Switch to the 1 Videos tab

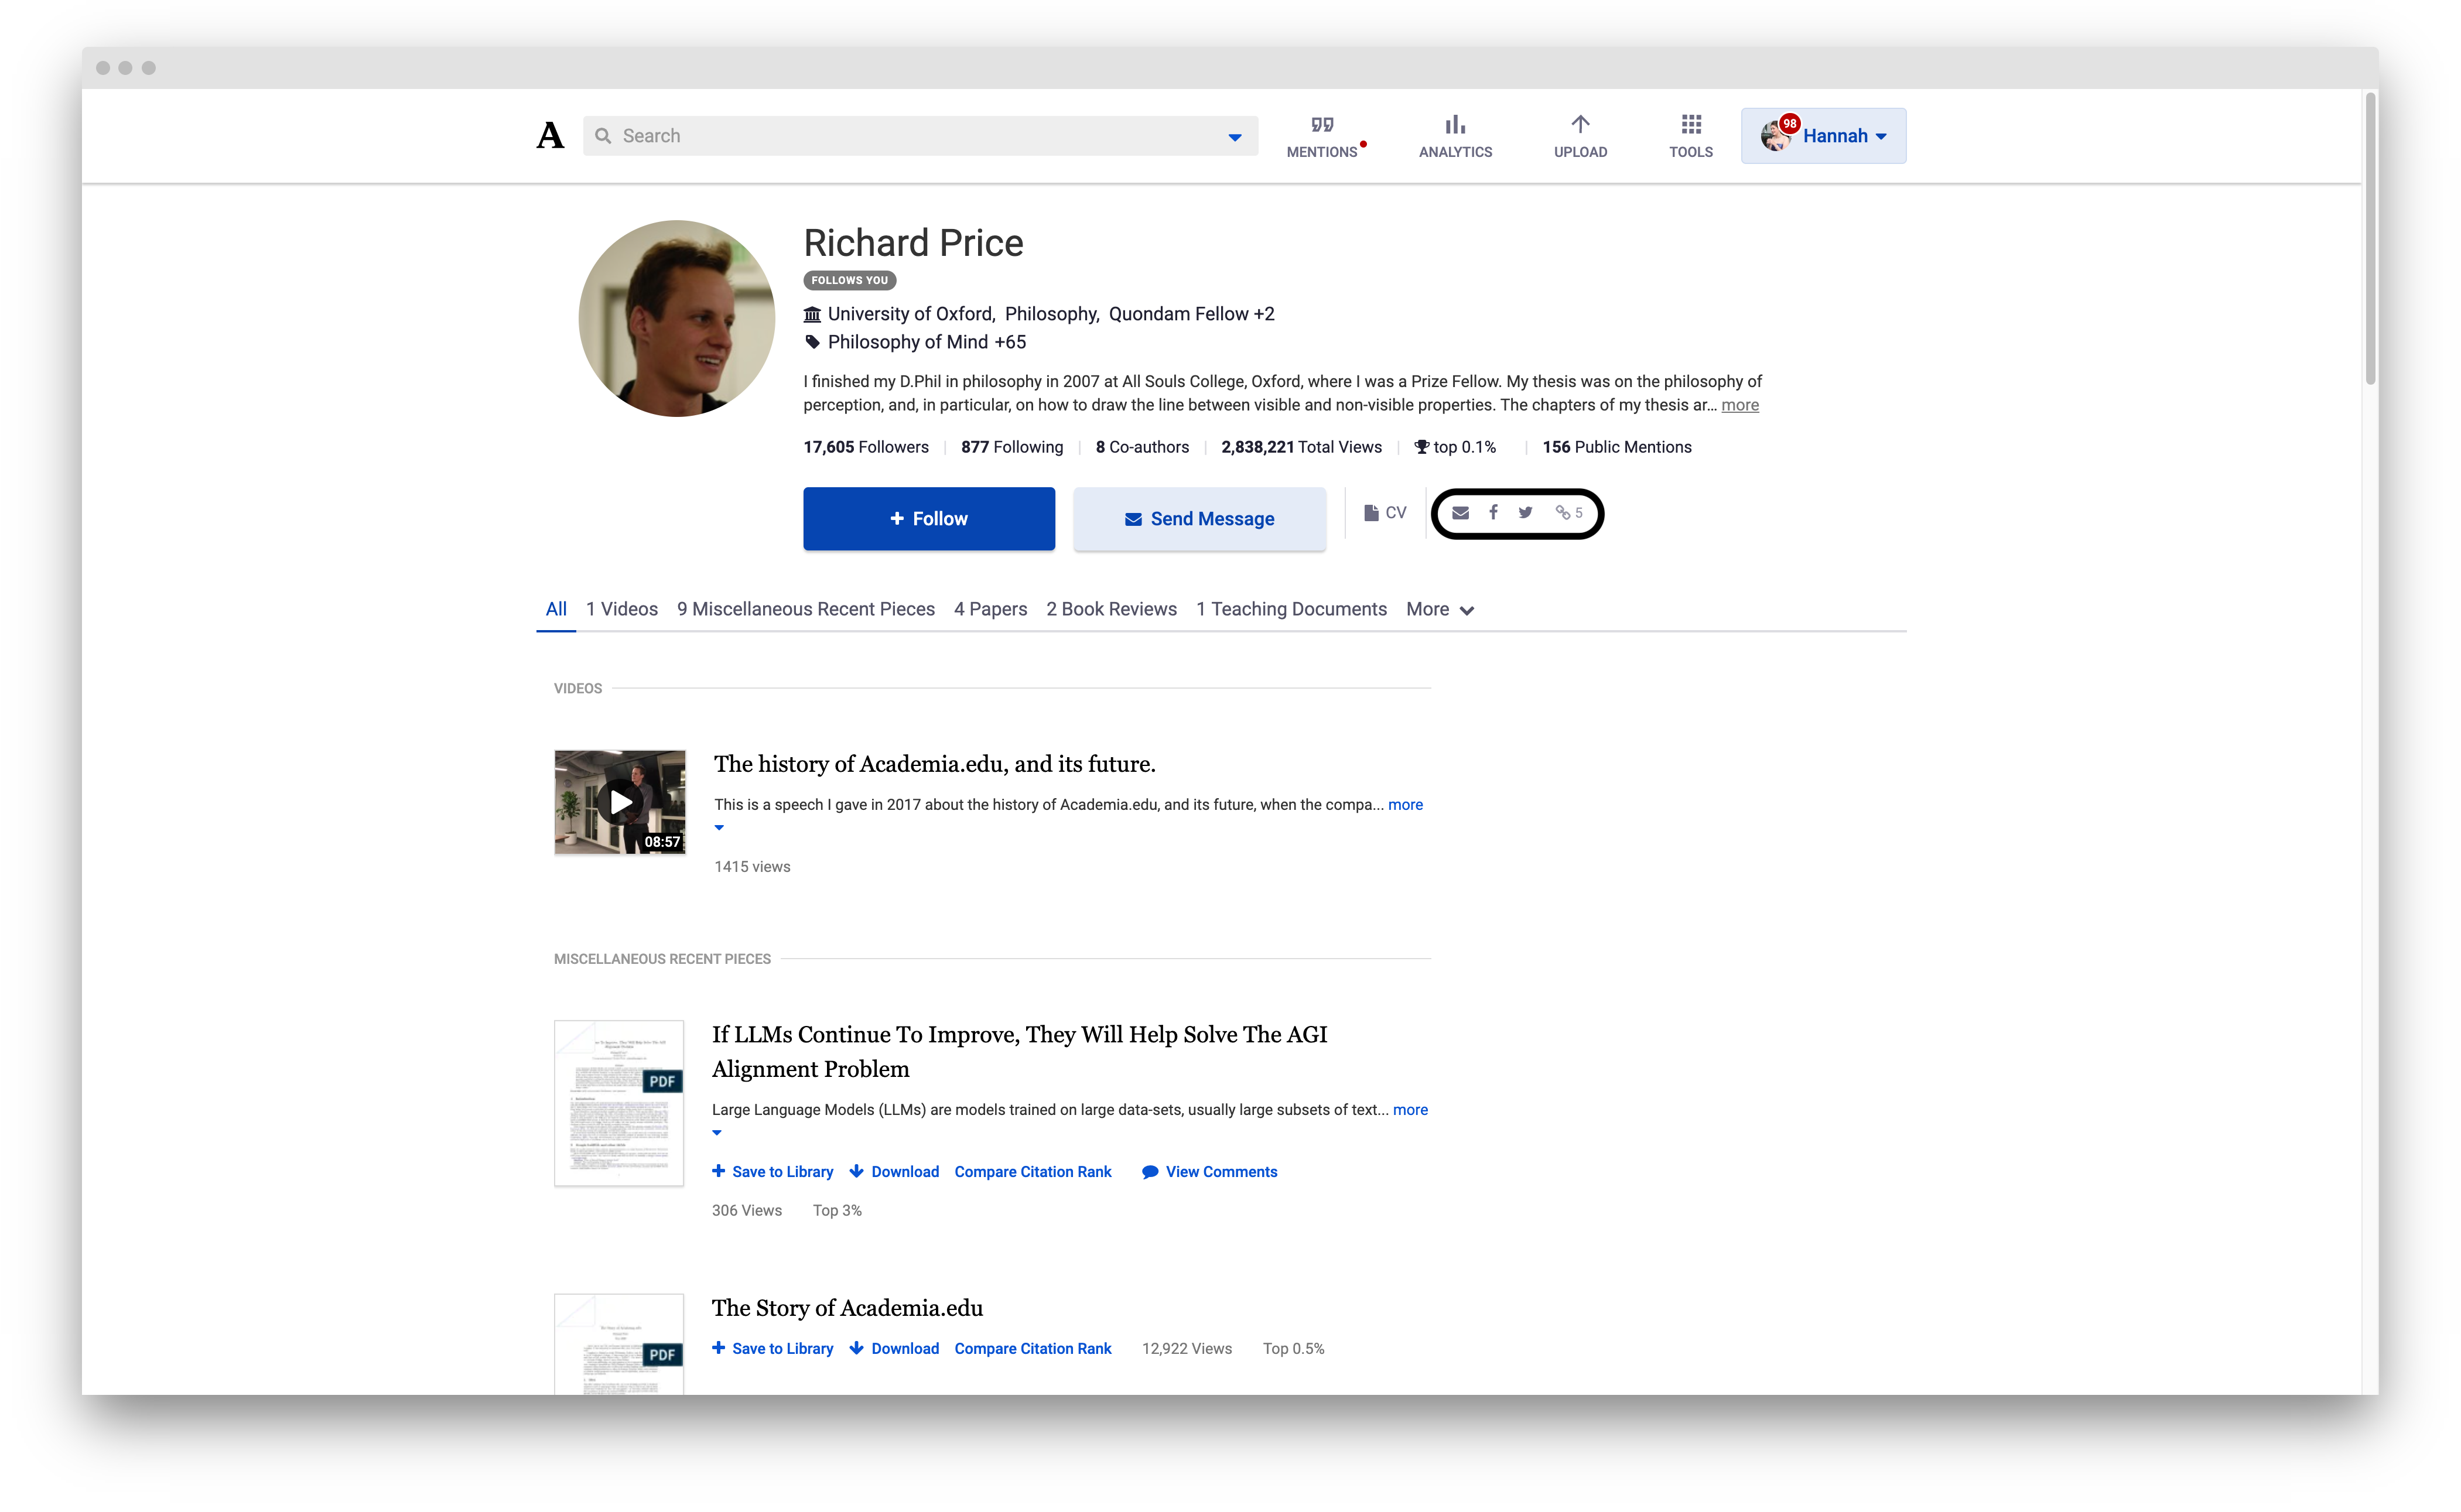622,609
